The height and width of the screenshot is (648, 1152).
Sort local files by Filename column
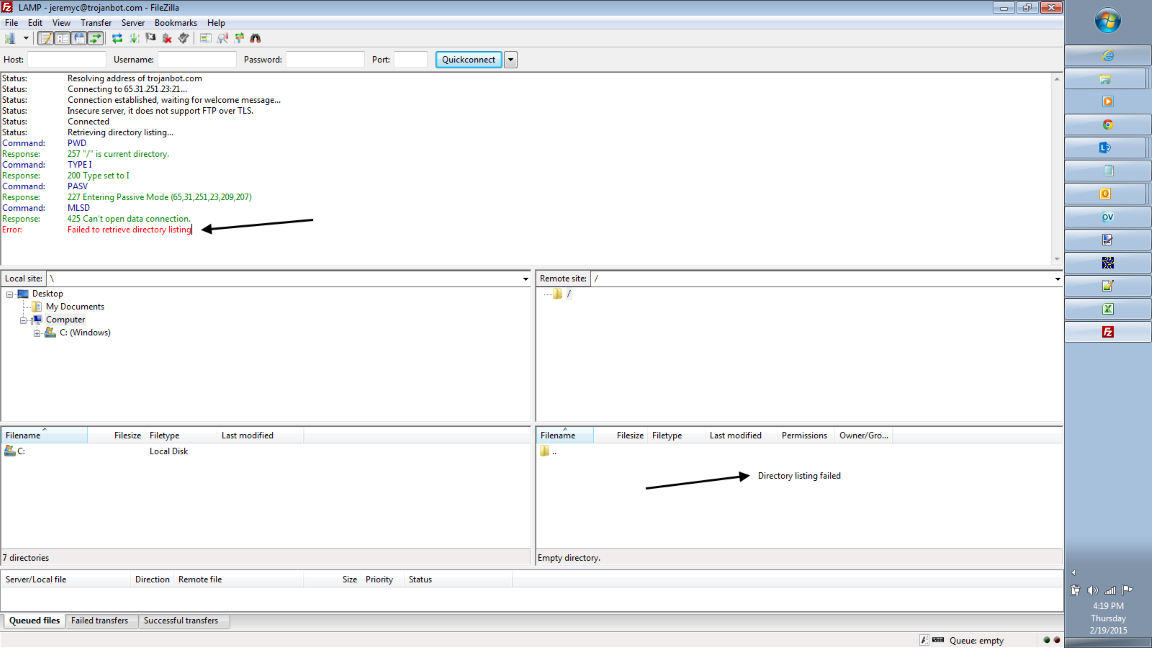(x=44, y=436)
